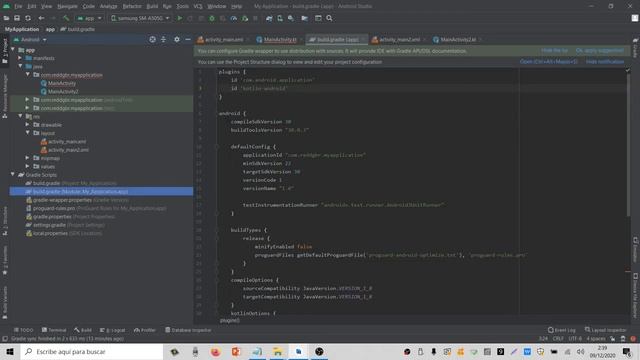Click the Windows Start button
The height and width of the screenshot is (360, 640).
tap(10, 351)
